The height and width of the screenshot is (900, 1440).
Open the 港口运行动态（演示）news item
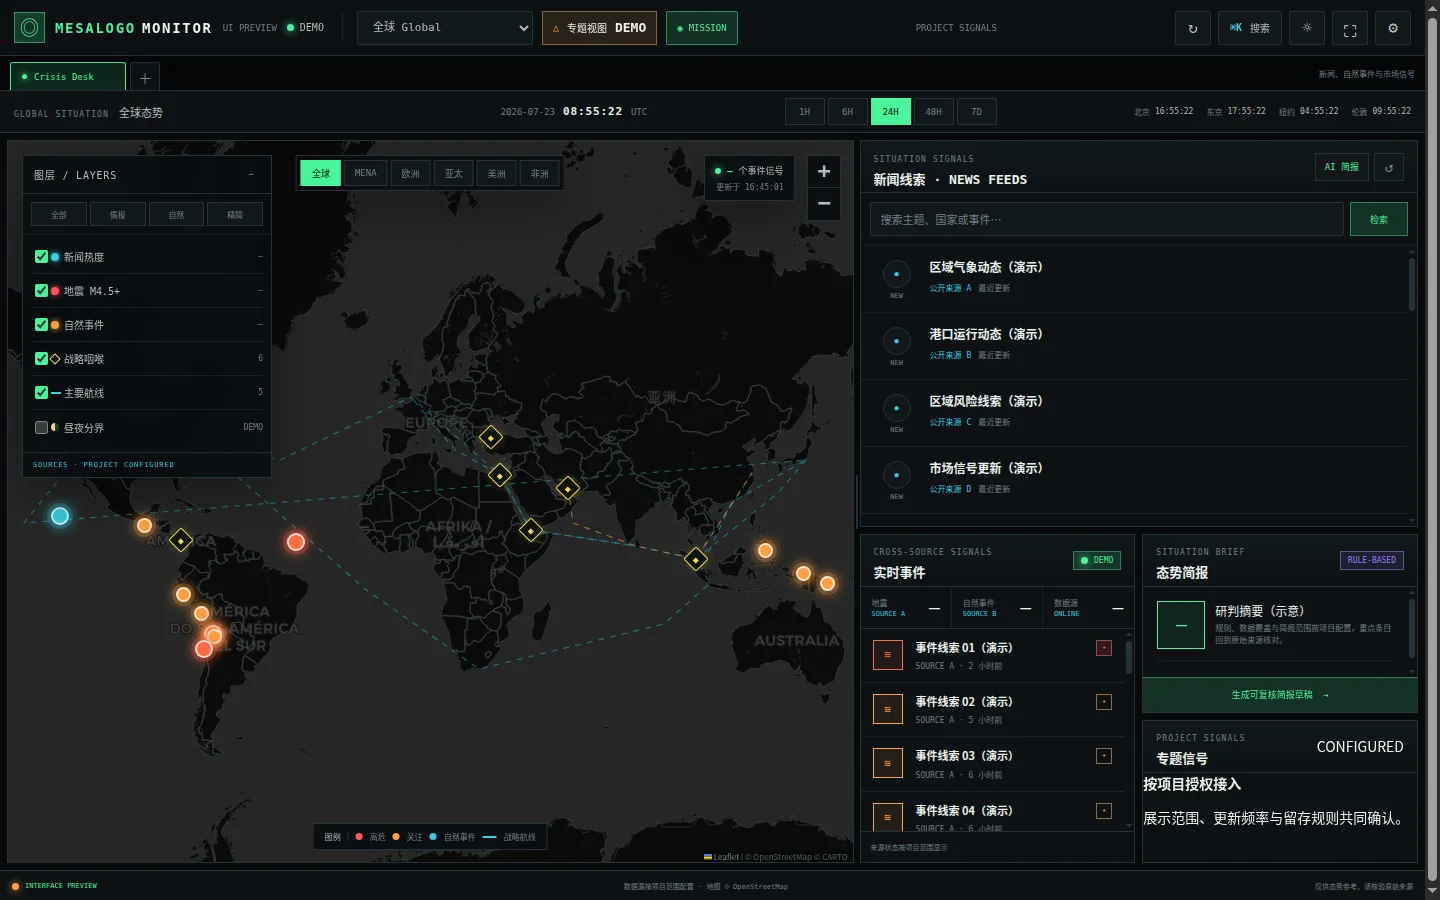[1135, 345]
